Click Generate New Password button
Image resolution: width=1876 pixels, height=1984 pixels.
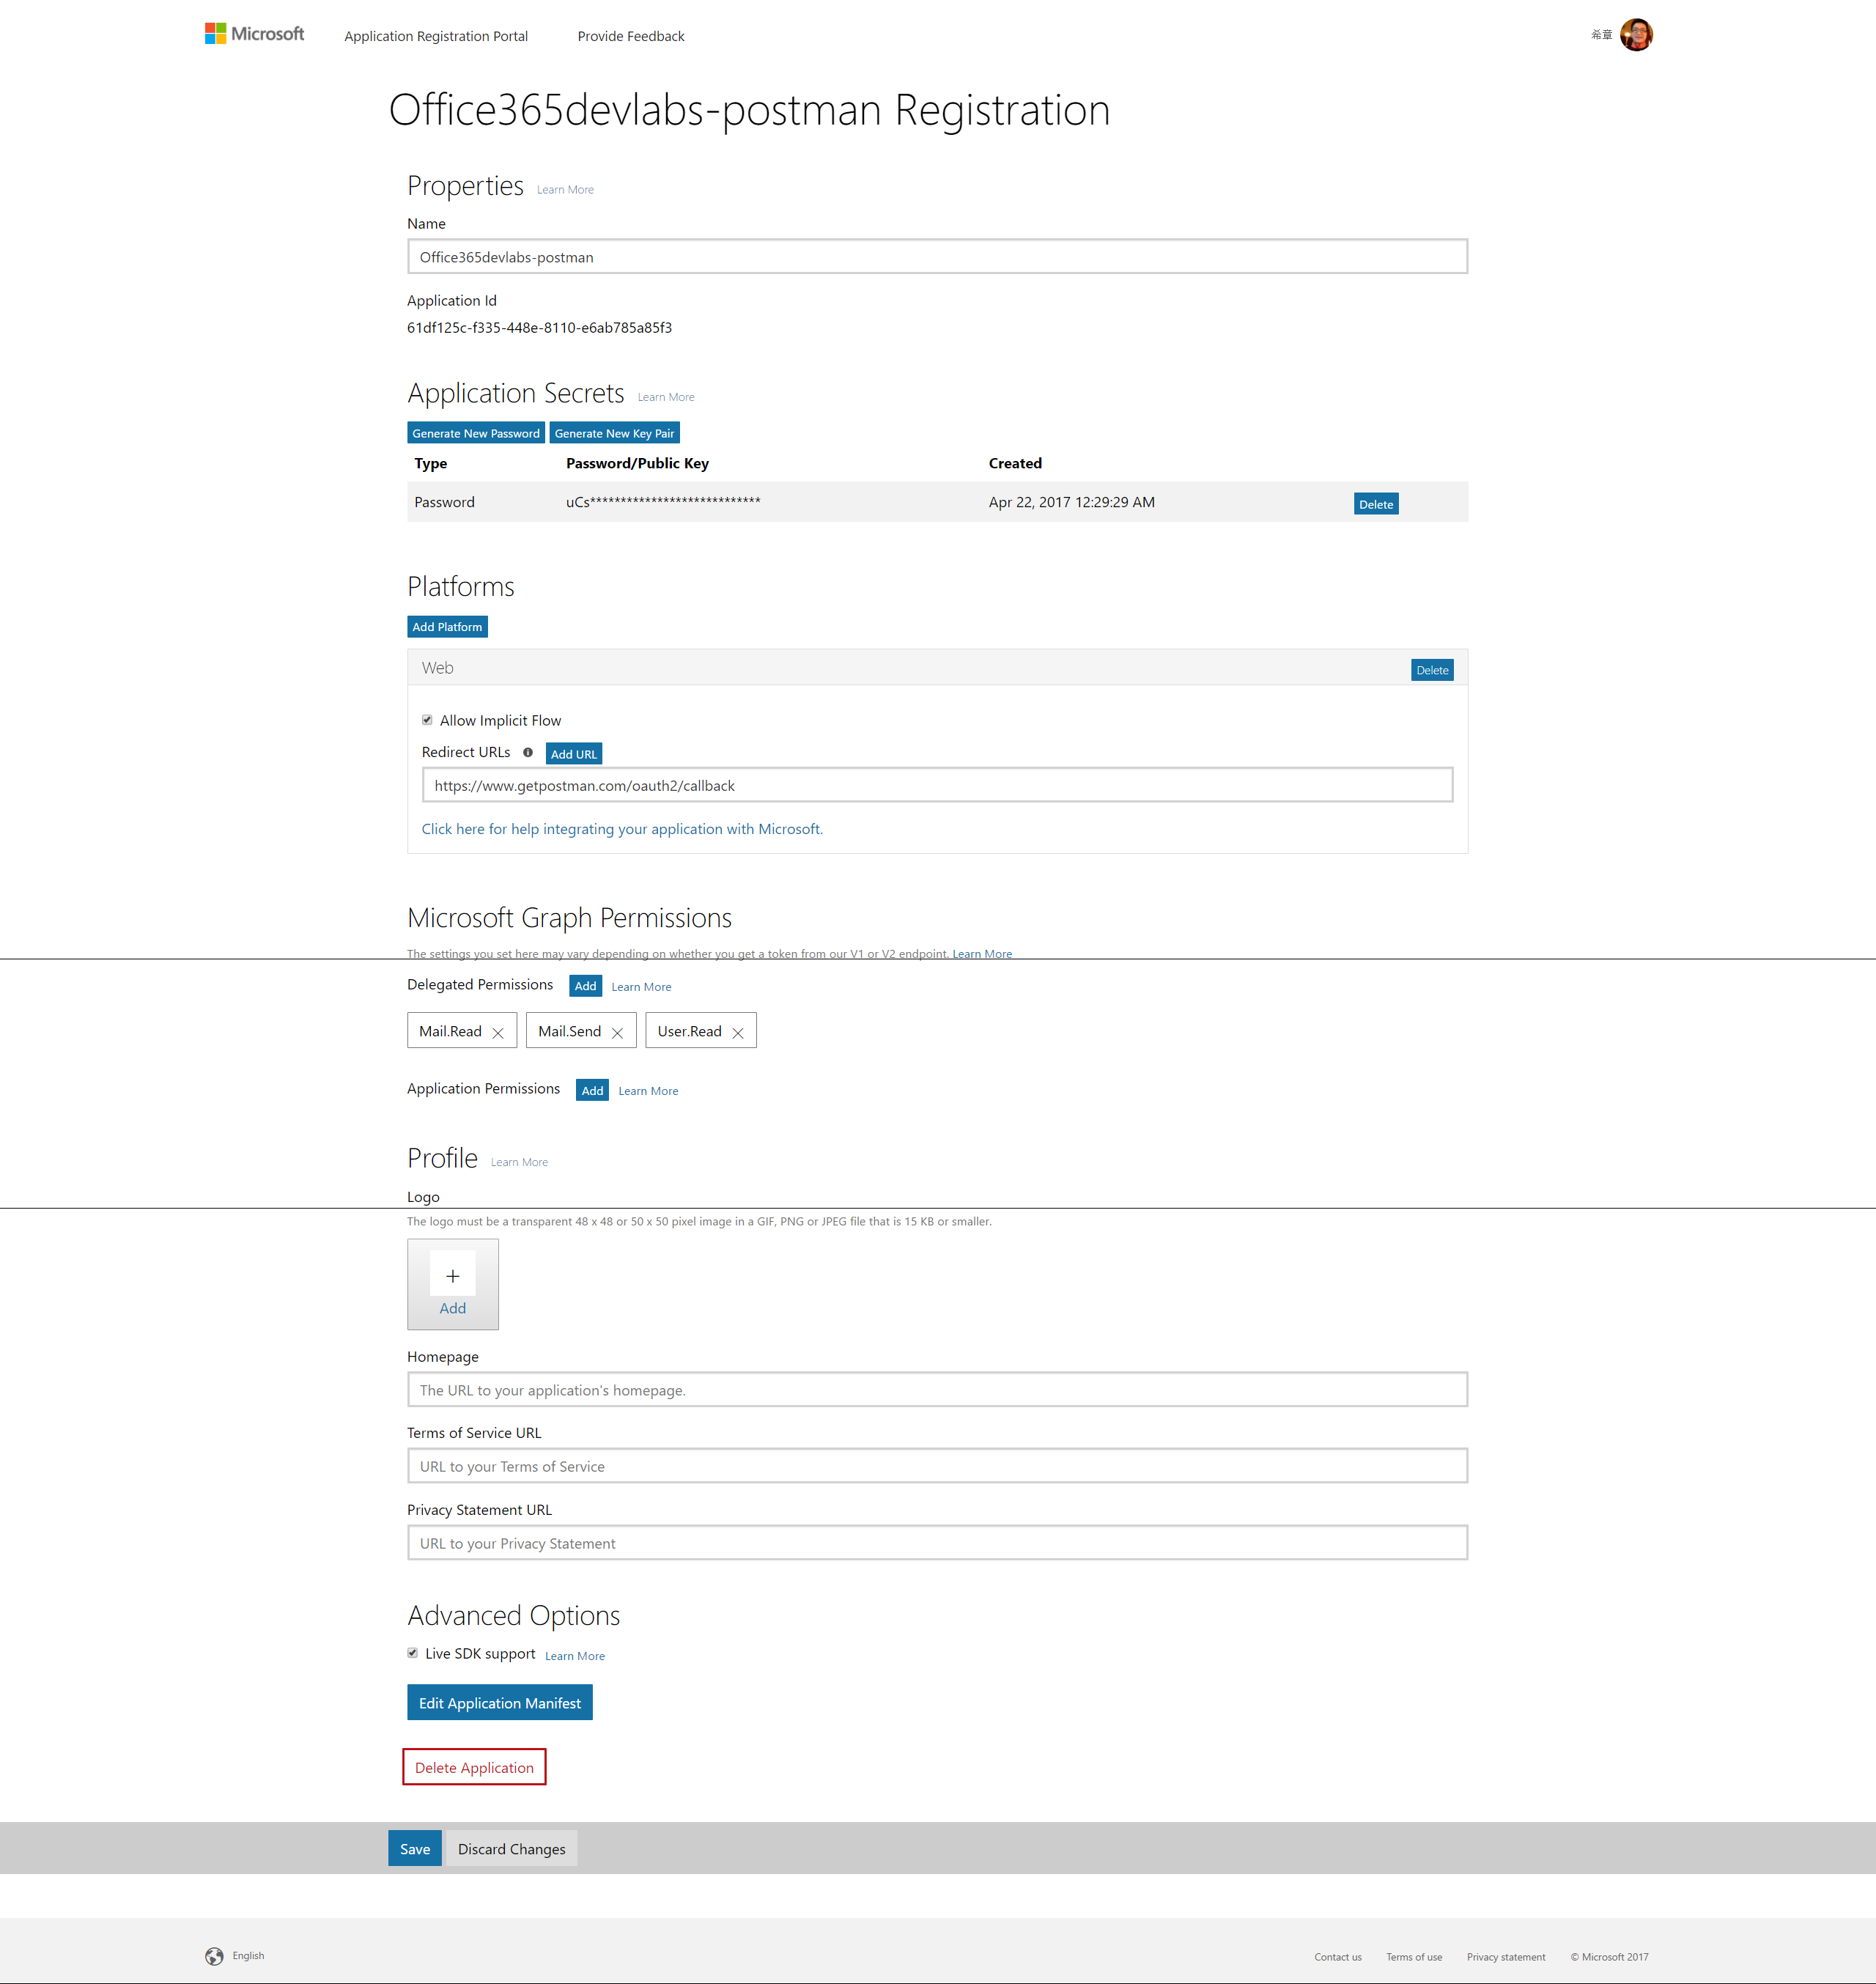pos(476,433)
